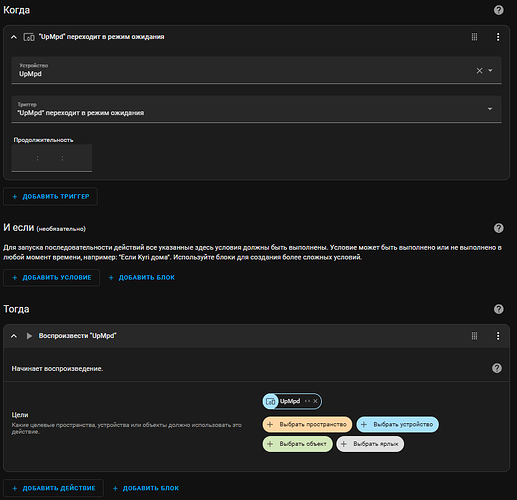517x500 pixels.
Task: Click the Добавить действие button
Action: [53, 488]
